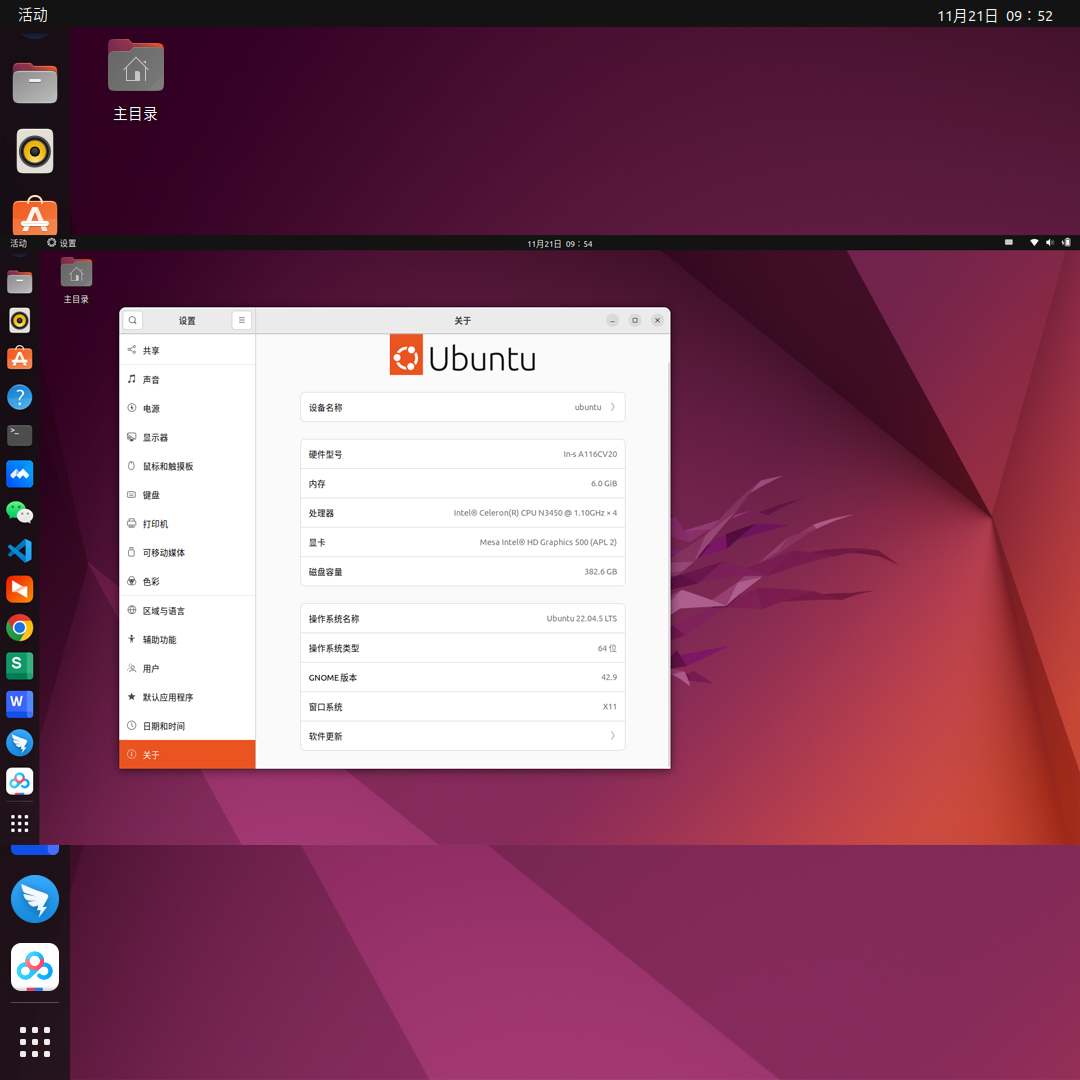
Task: Open the large home folder desktop icon
Action: pos(136,65)
